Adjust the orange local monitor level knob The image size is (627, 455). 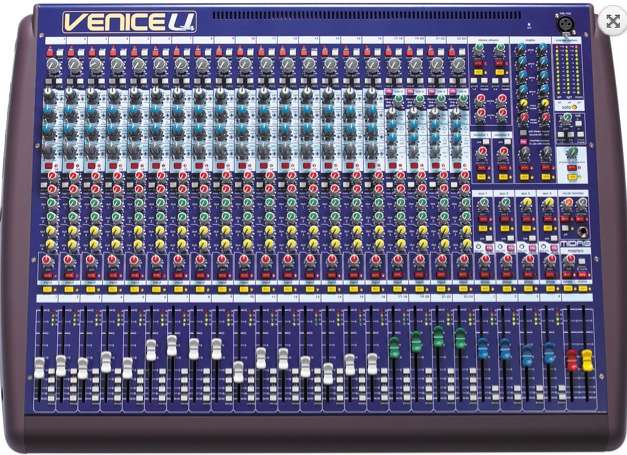(x=566, y=204)
